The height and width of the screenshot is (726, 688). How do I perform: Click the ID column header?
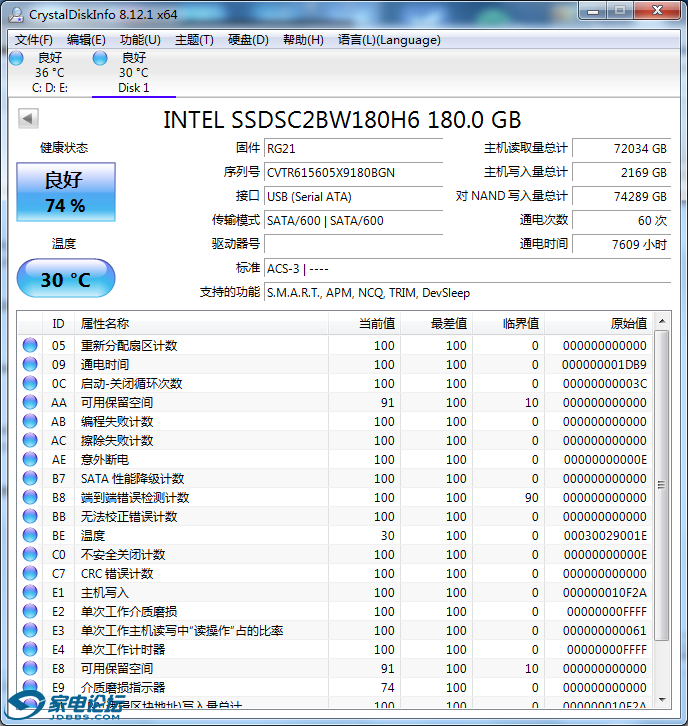pos(58,324)
